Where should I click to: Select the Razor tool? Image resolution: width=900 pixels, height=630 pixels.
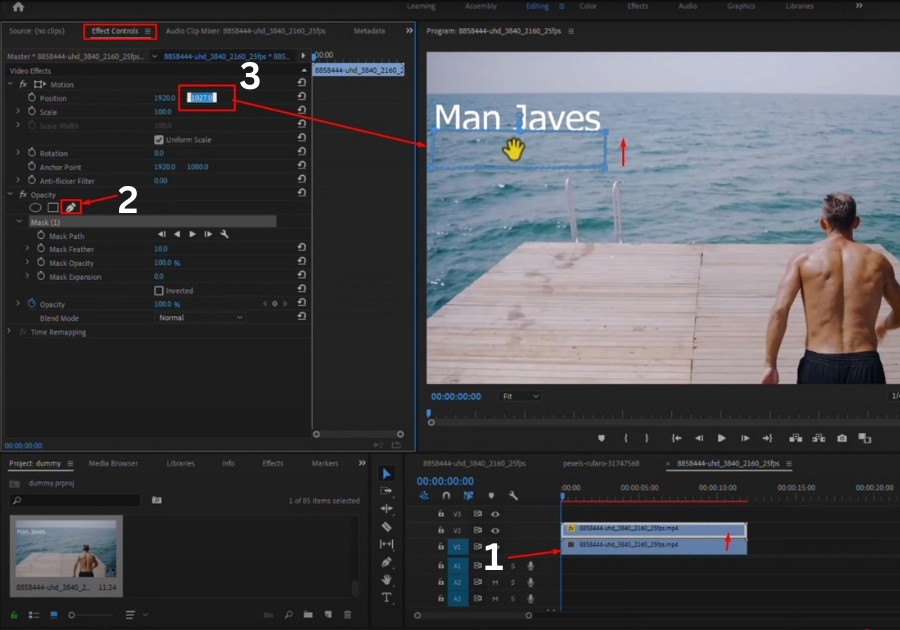pos(386,526)
